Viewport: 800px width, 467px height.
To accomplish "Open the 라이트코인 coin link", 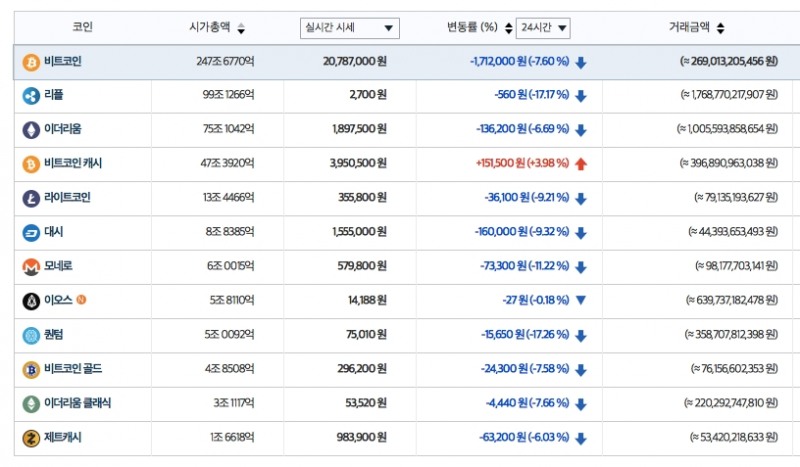I will click(x=67, y=197).
